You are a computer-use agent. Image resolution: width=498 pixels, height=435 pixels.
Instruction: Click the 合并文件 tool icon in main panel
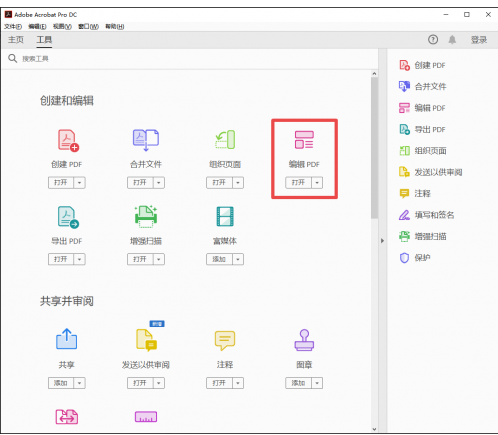coord(146,140)
